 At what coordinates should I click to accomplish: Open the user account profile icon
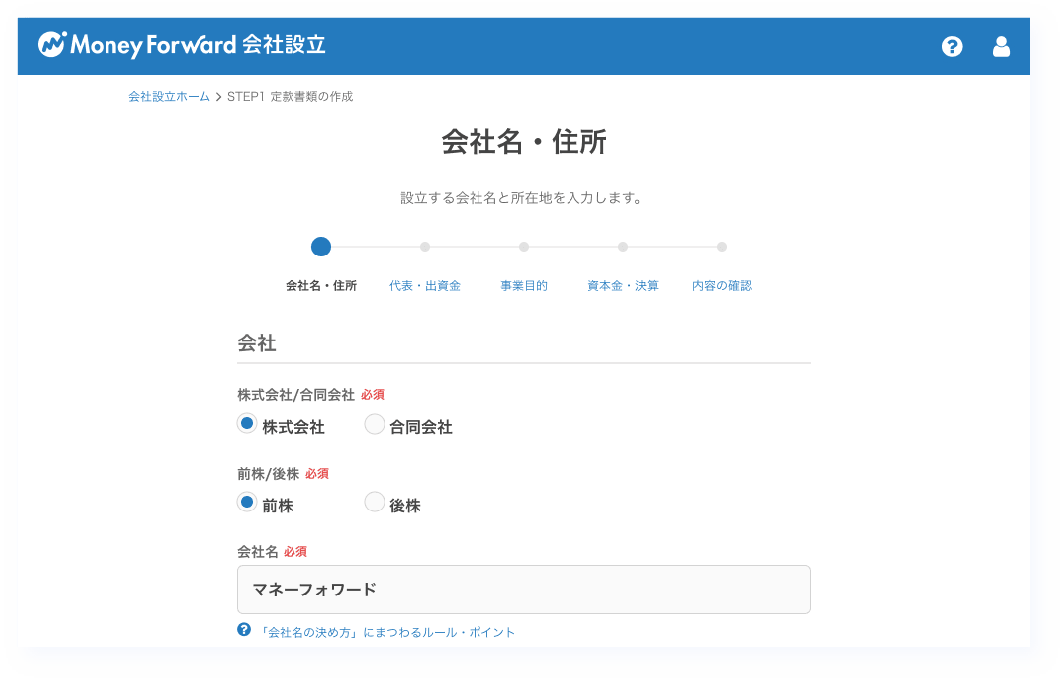coord(1001,46)
